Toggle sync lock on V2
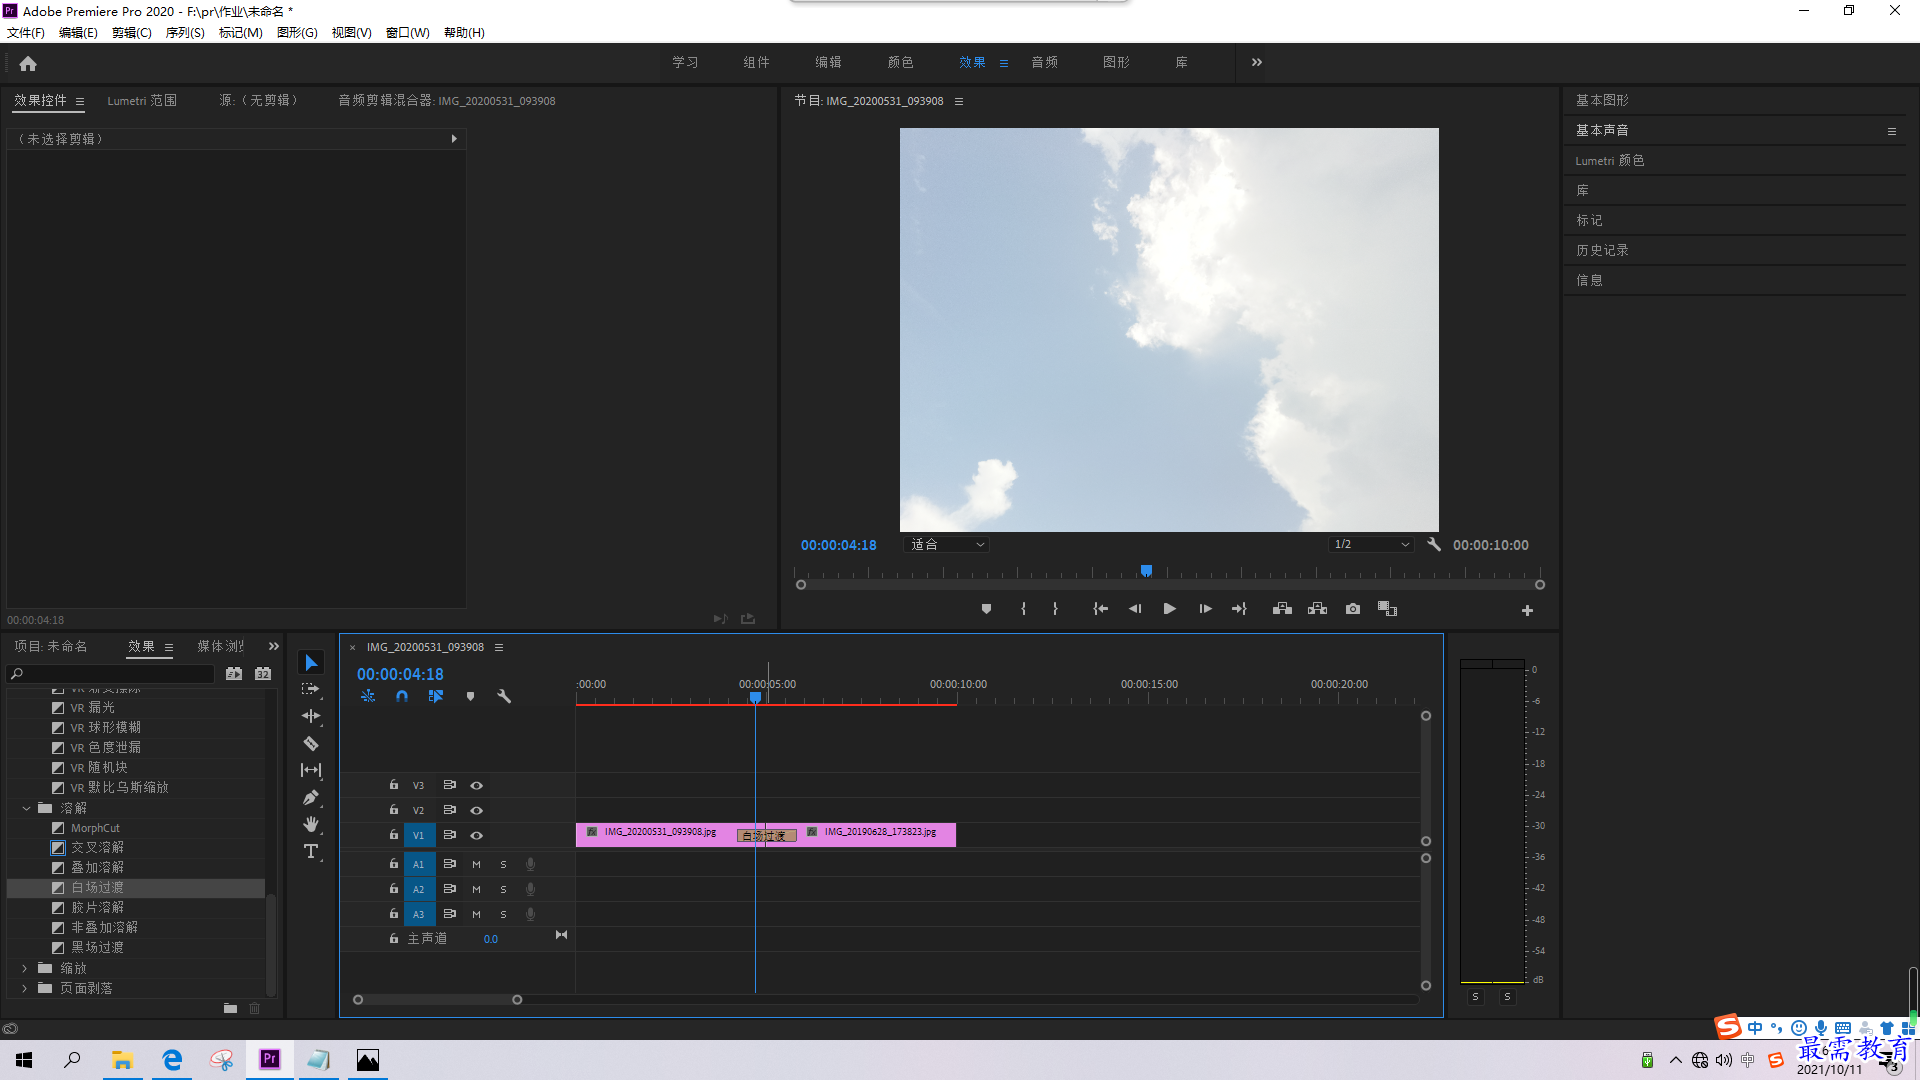 click(450, 810)
